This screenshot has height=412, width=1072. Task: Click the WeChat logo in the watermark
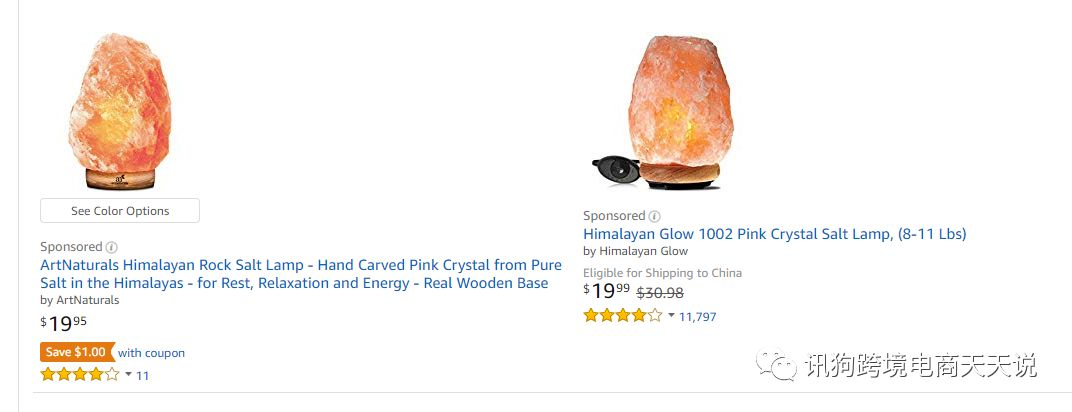[777, 365]
